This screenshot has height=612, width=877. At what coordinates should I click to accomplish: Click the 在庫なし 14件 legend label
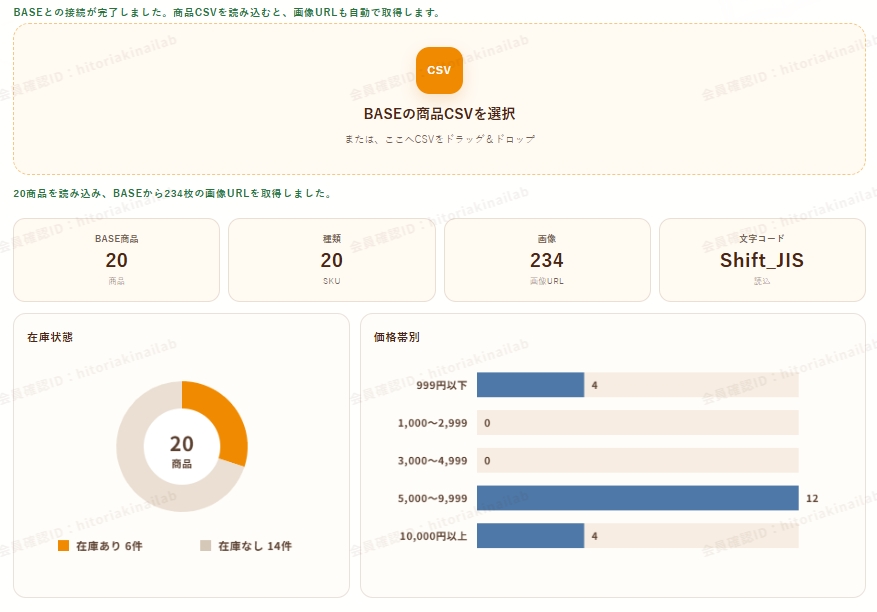click(x=255, y=545)
